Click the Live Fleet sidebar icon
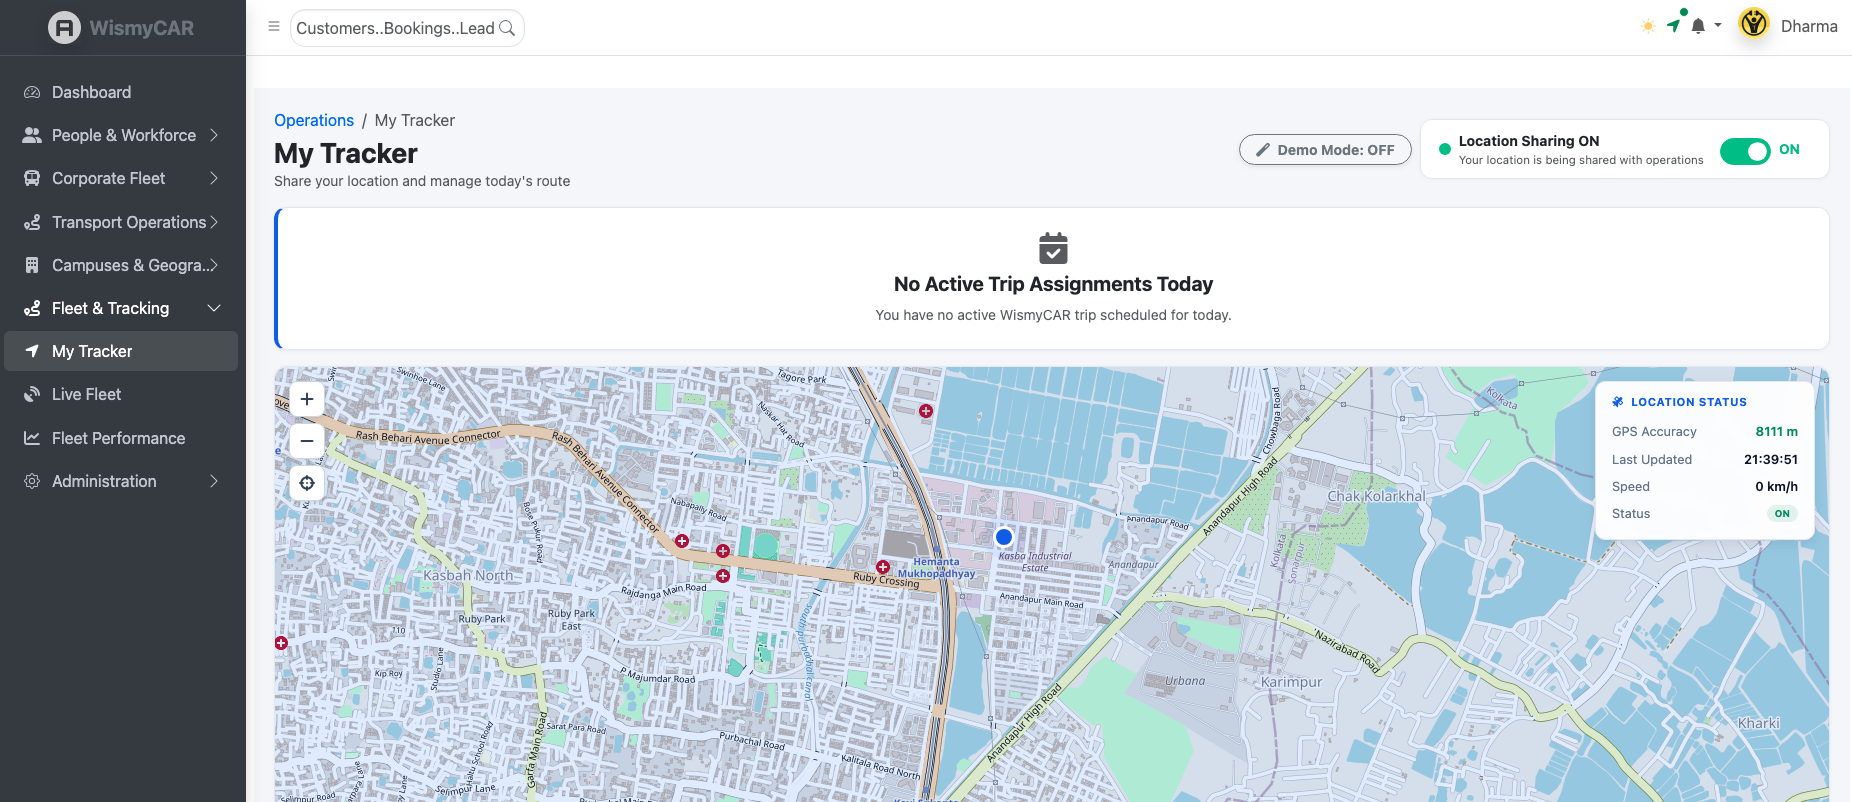 32,394
